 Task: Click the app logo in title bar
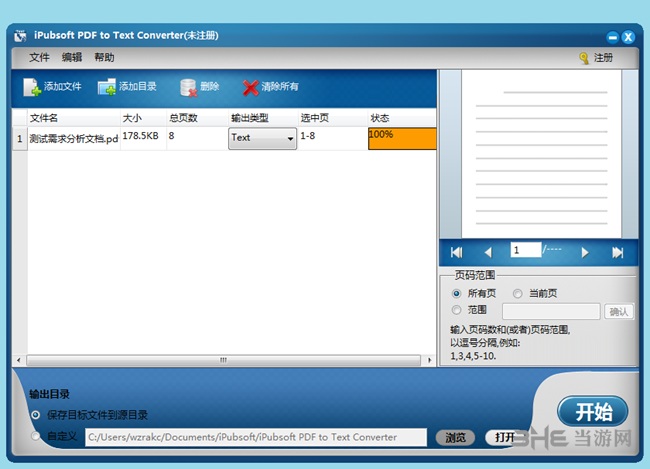[x=19, y=36]
